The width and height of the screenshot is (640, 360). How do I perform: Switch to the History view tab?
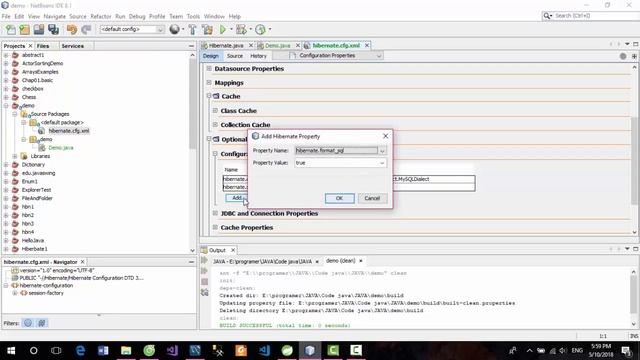tap(258, 56)
